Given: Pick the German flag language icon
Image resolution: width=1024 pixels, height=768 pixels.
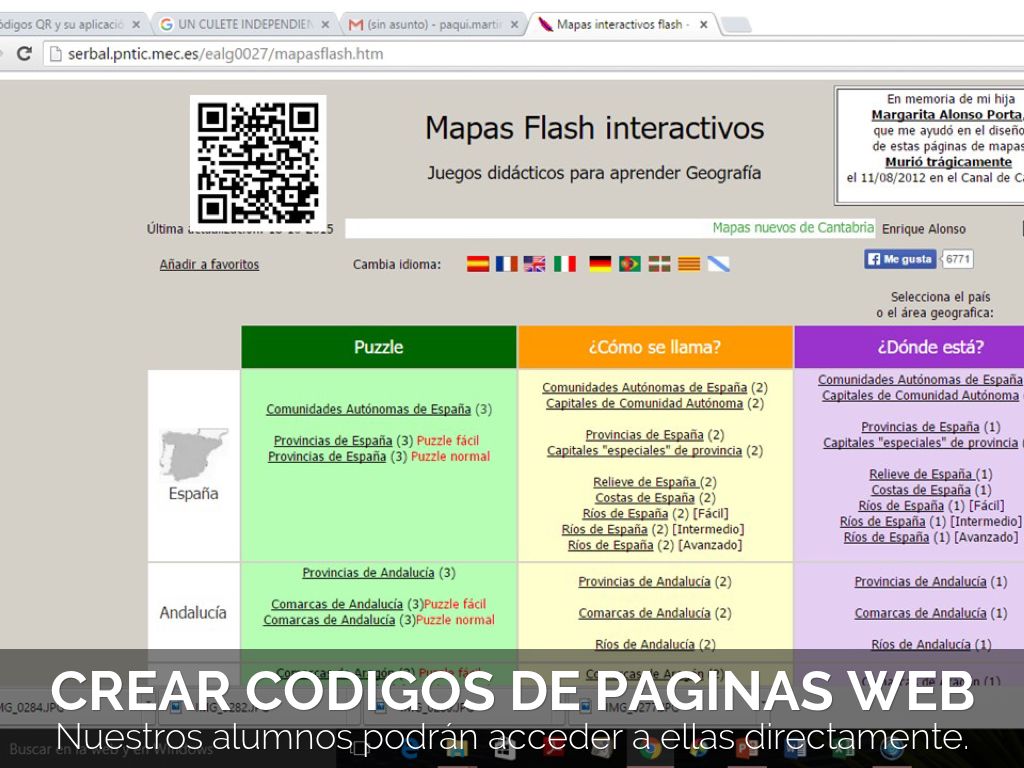Looking at the screenshot, I should point(600,264).
